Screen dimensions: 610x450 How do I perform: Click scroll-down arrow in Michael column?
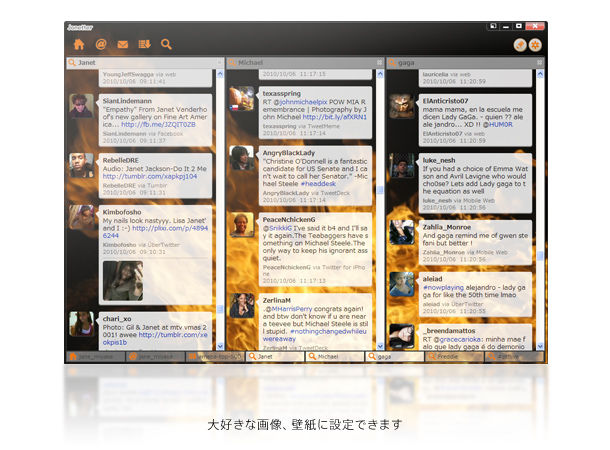pyautogui.click(x=380, y=346)
